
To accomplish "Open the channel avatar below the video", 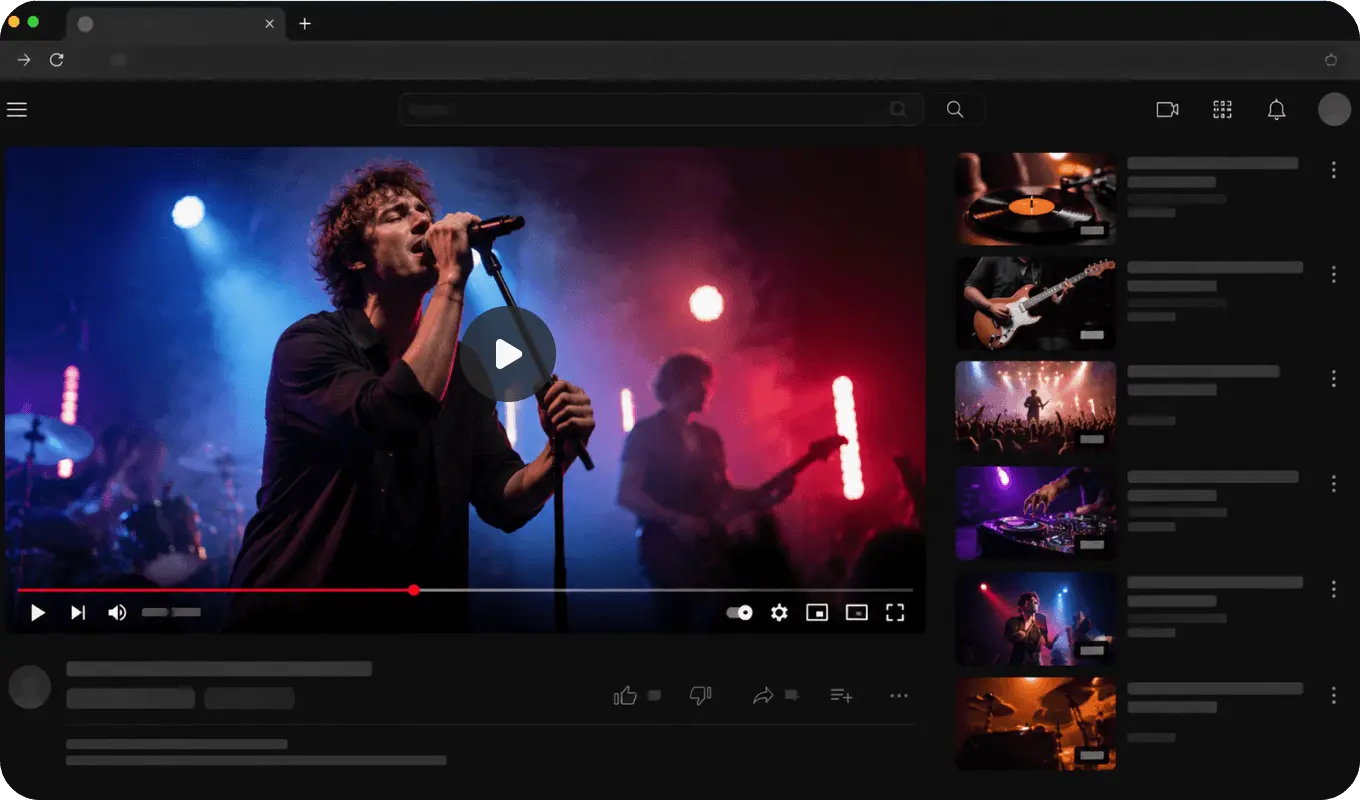I will (29, 687).
